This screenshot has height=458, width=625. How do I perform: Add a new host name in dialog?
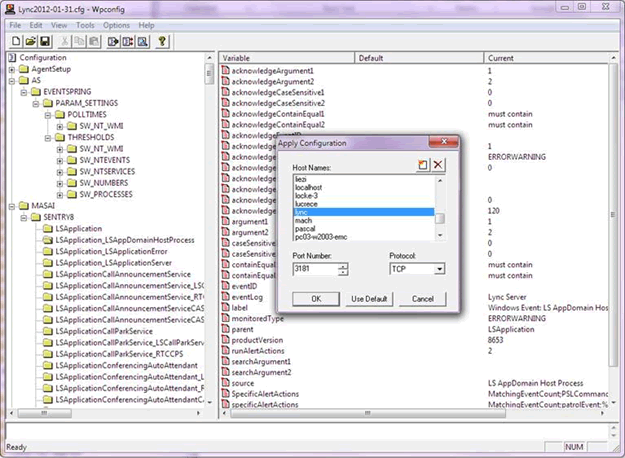click(423, 164)
